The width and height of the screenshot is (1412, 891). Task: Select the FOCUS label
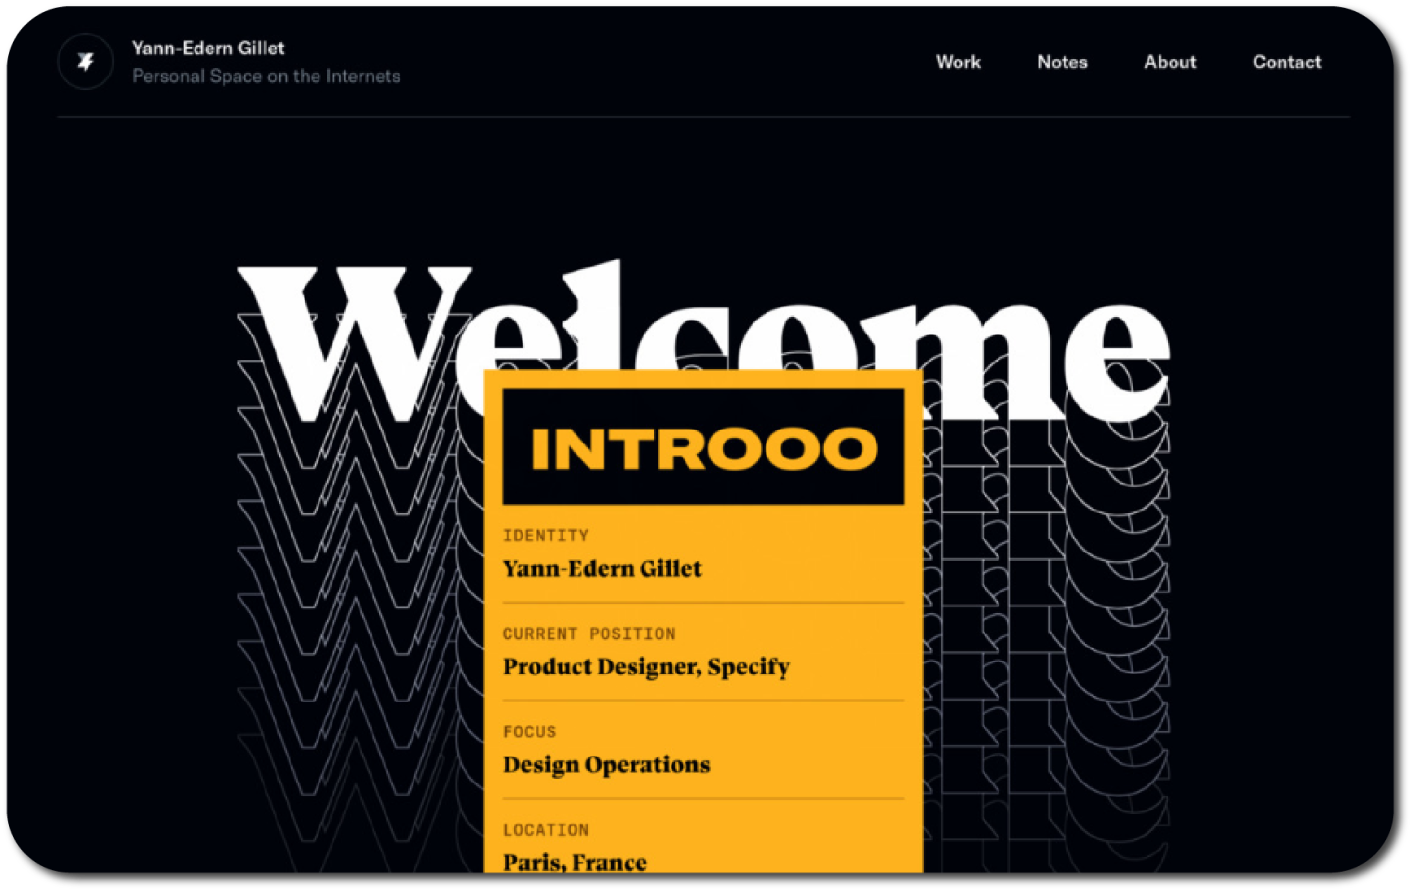point(529,732)
